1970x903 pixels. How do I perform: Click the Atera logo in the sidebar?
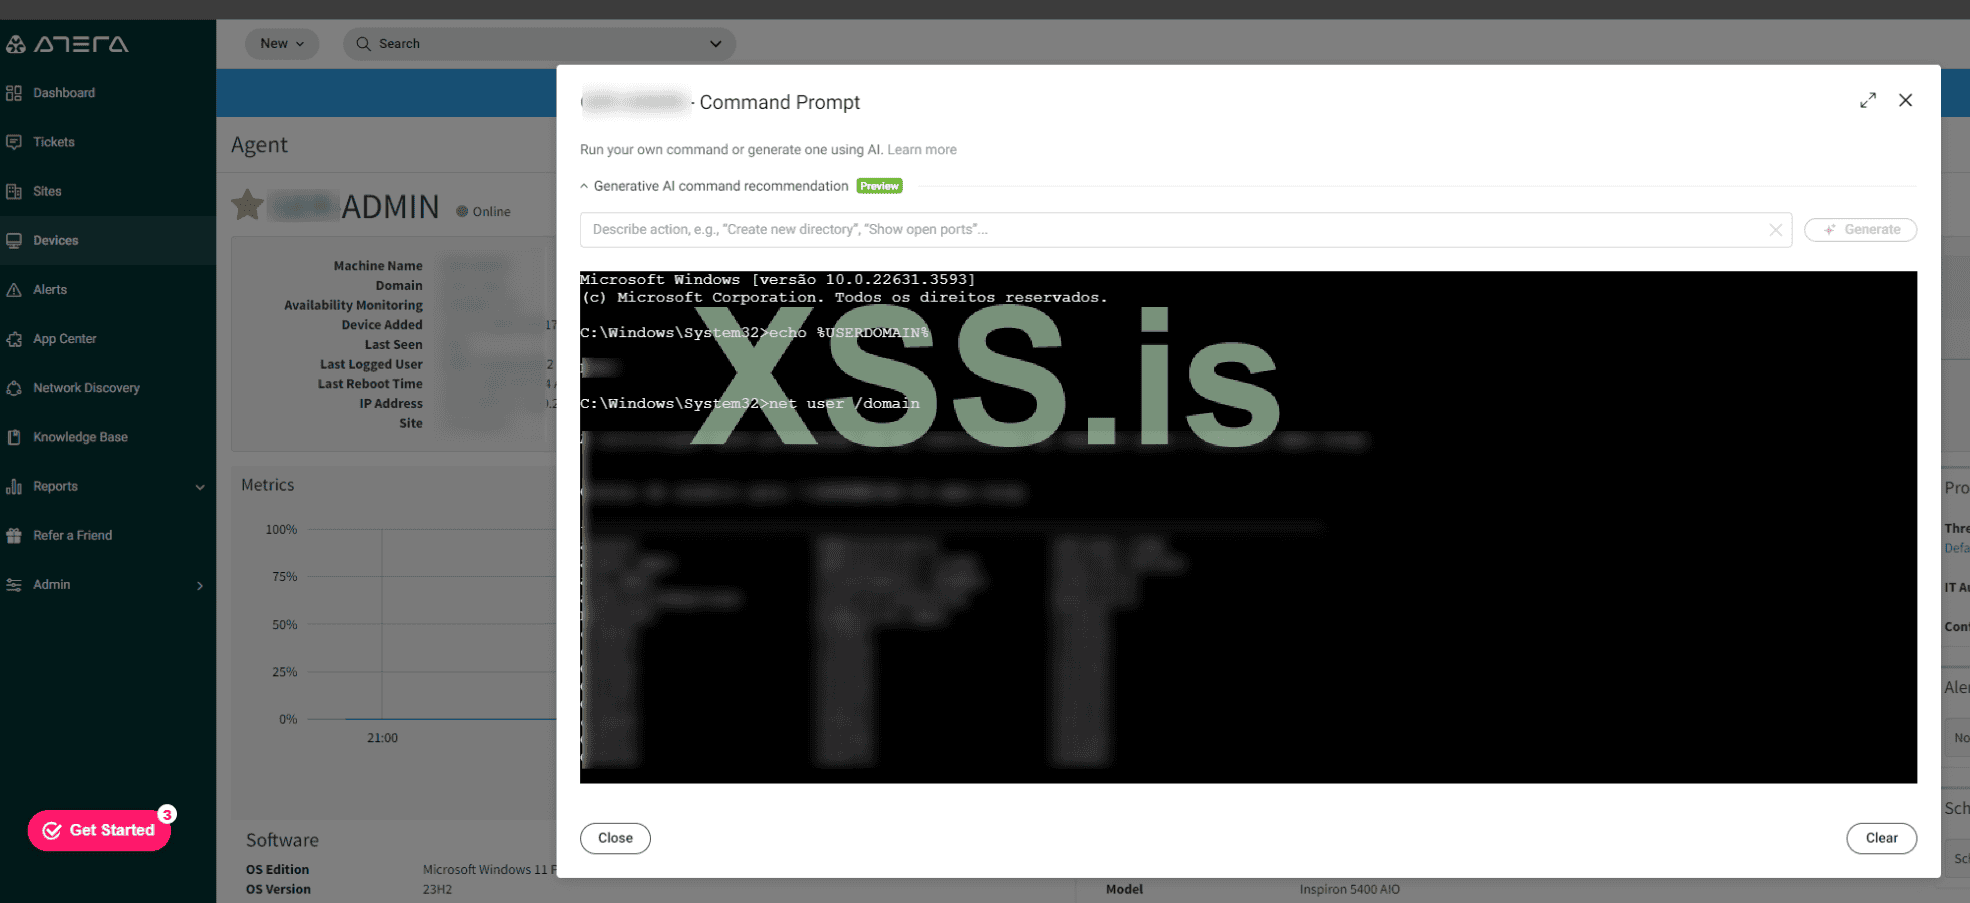tap(67, 44)
